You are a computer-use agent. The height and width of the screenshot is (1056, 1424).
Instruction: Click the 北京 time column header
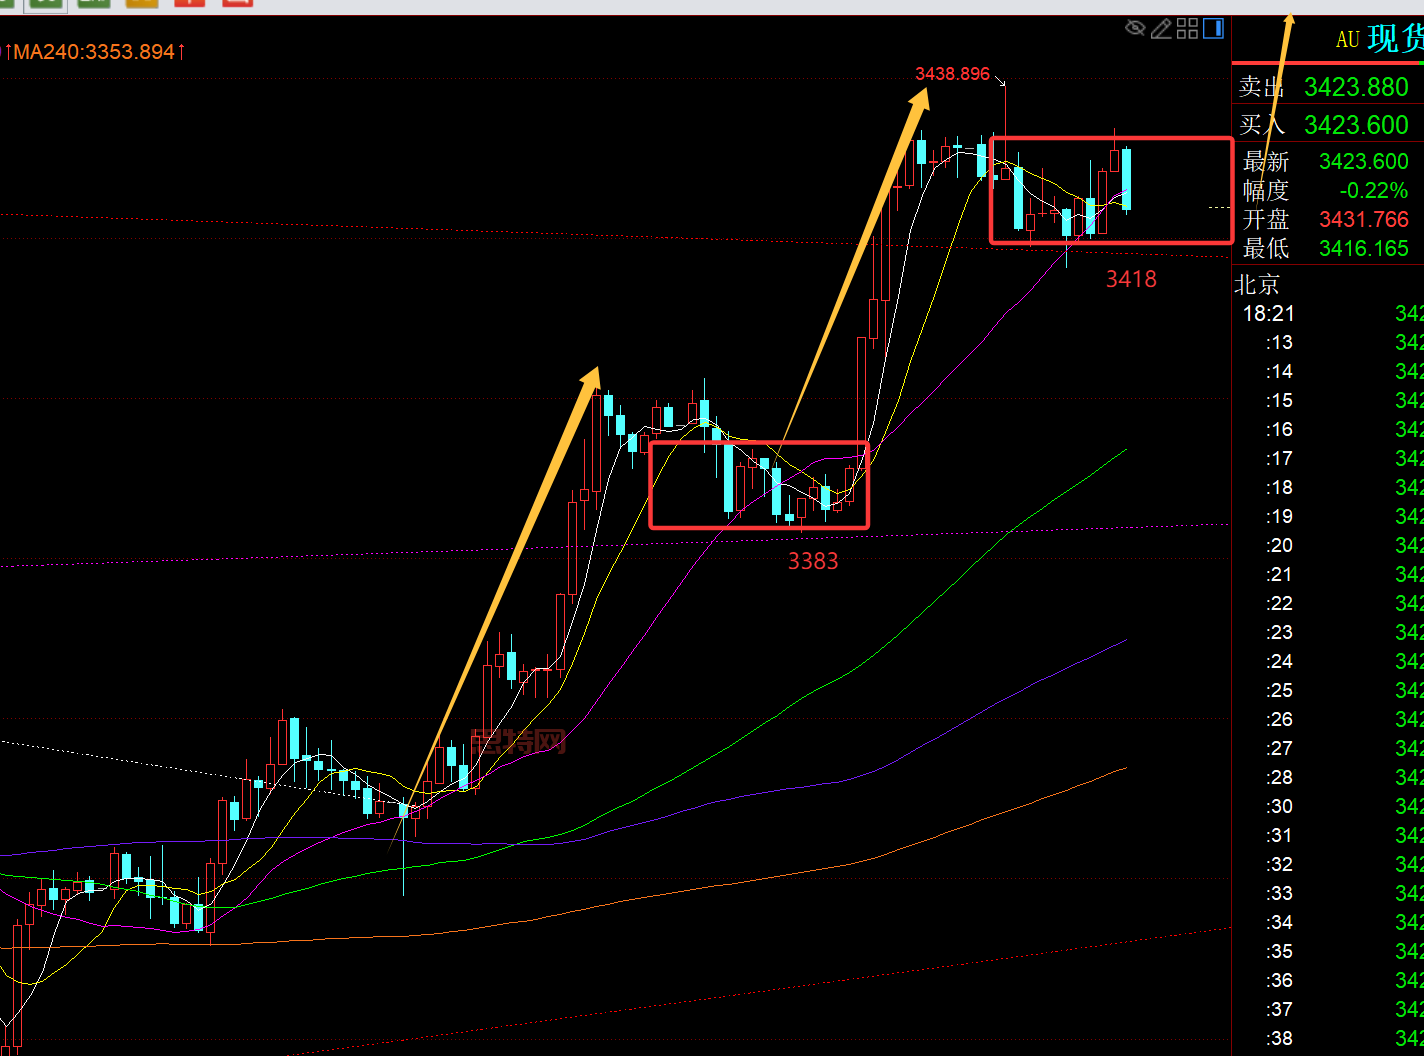(x=1257, y=285)
